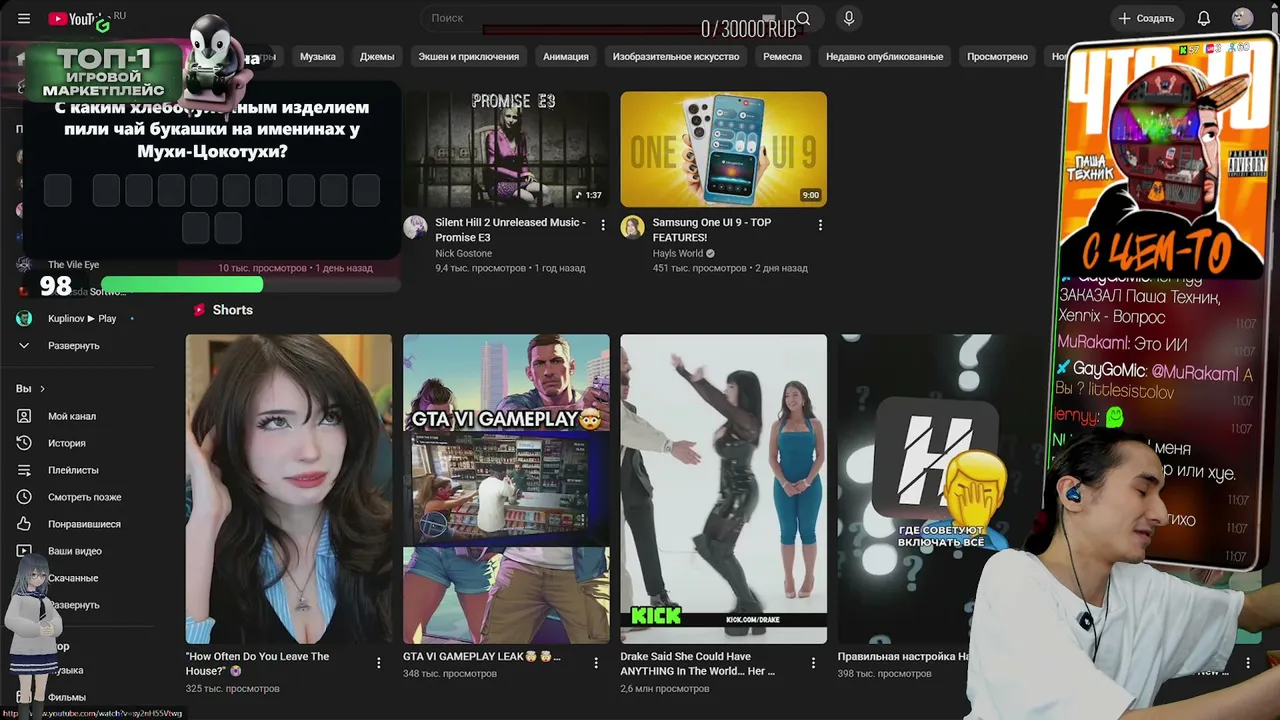
Task: Open the Samsung One UI 9 thumbnail
Action: (723, 149)
